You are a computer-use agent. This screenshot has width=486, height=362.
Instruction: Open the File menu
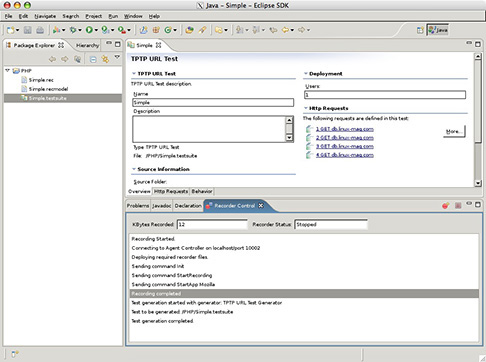8,16
